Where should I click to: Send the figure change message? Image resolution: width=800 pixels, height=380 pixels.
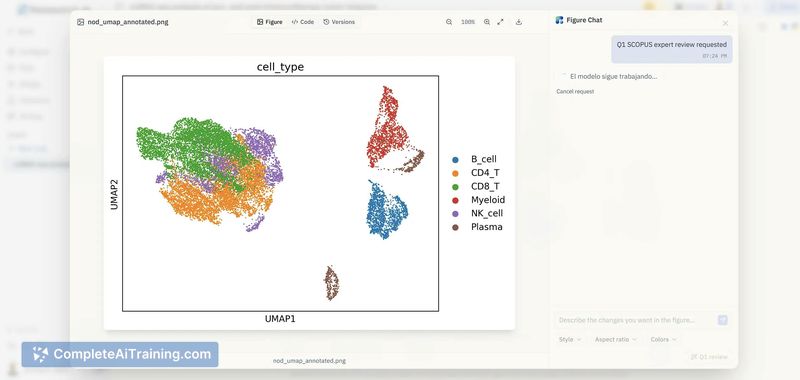pyautogui.click(x=722, y=320)
